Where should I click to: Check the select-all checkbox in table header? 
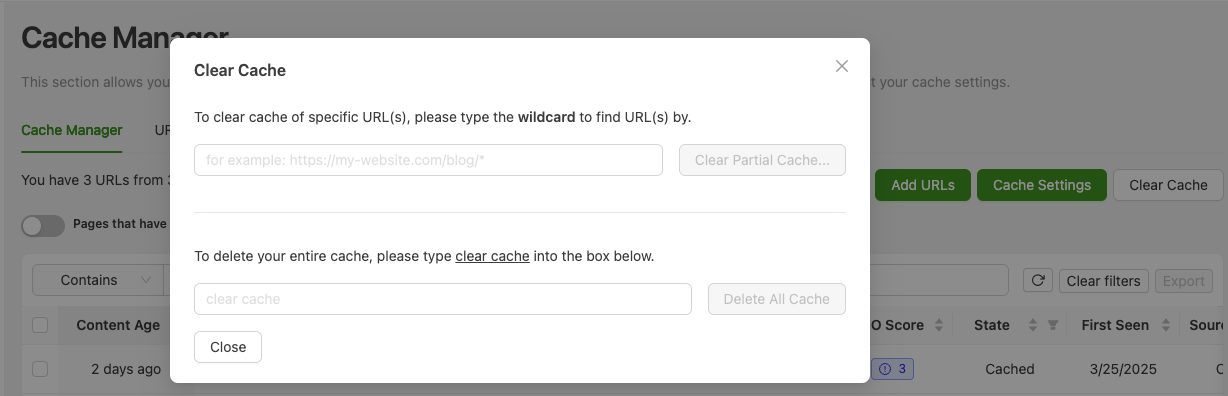40,325
